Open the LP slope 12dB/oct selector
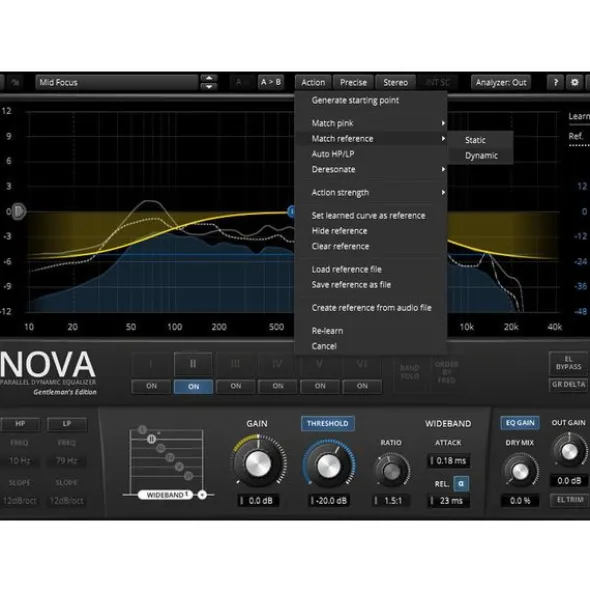Viewport: 590px width, 591px height. point(67,501)
